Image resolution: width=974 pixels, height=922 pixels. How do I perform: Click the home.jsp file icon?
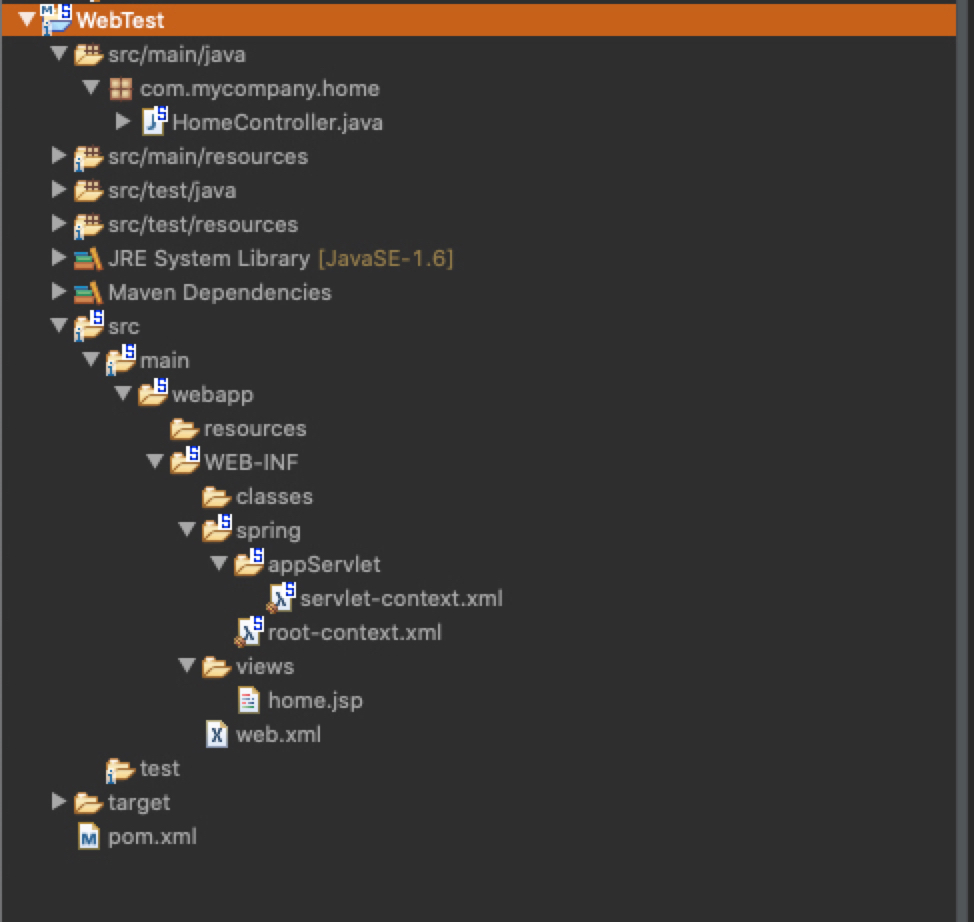(249, 700)
